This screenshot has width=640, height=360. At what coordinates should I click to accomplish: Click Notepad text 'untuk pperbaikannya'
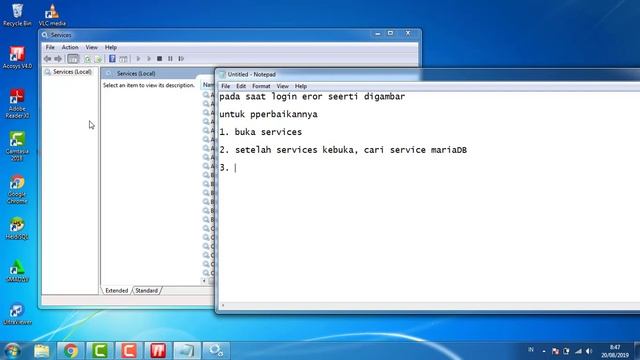pos(268,114)
